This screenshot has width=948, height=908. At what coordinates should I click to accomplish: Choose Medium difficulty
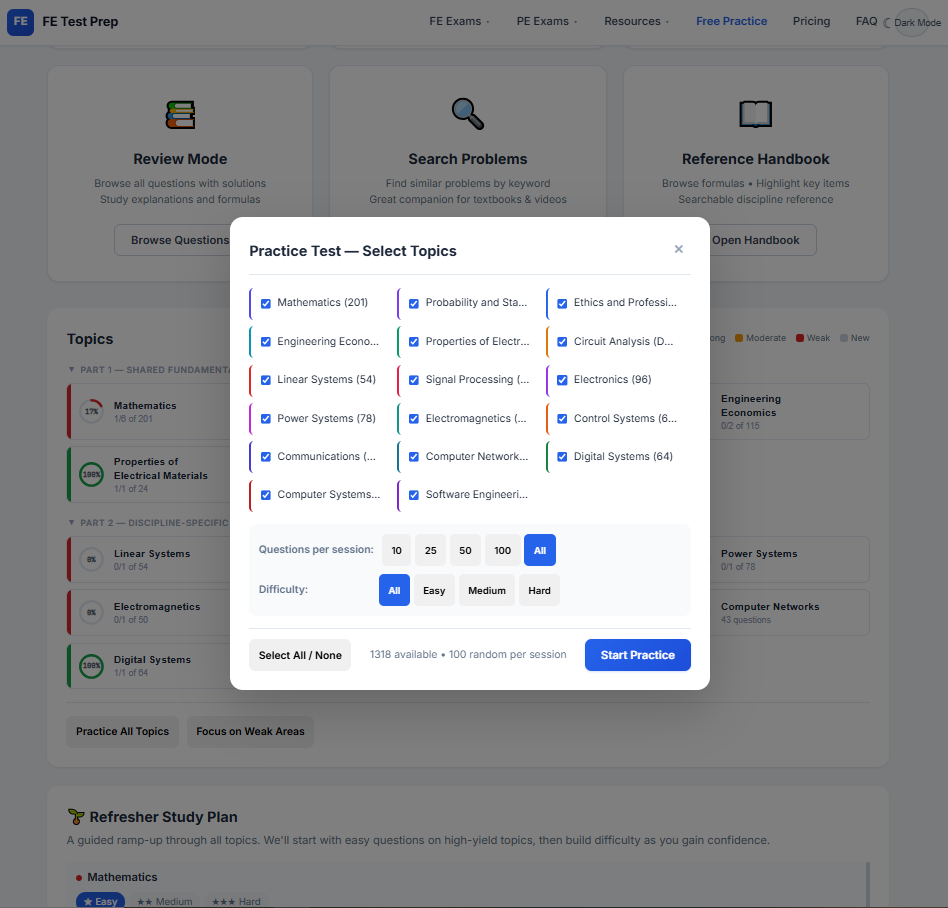click(487, 590)
